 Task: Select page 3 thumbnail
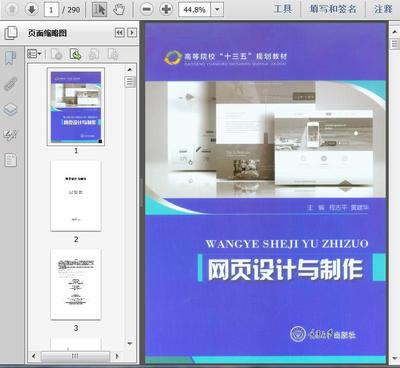pyautogui.click(x=76, y=284)
